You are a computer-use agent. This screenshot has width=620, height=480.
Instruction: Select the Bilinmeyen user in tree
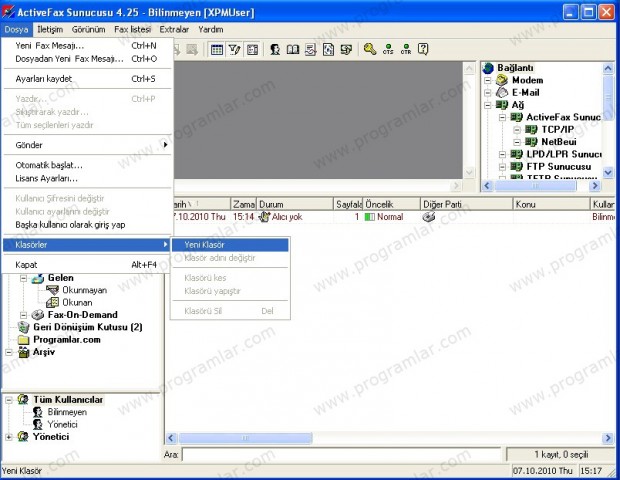(67, 412)
